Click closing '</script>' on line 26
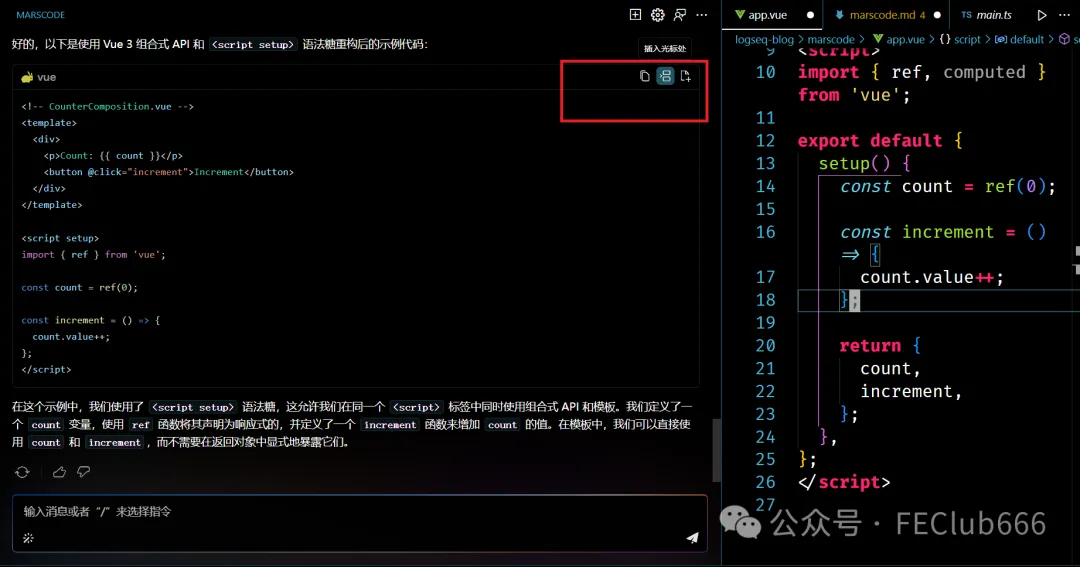The width and height of the screenshot is (1080, 567). (x=844, y=482)
